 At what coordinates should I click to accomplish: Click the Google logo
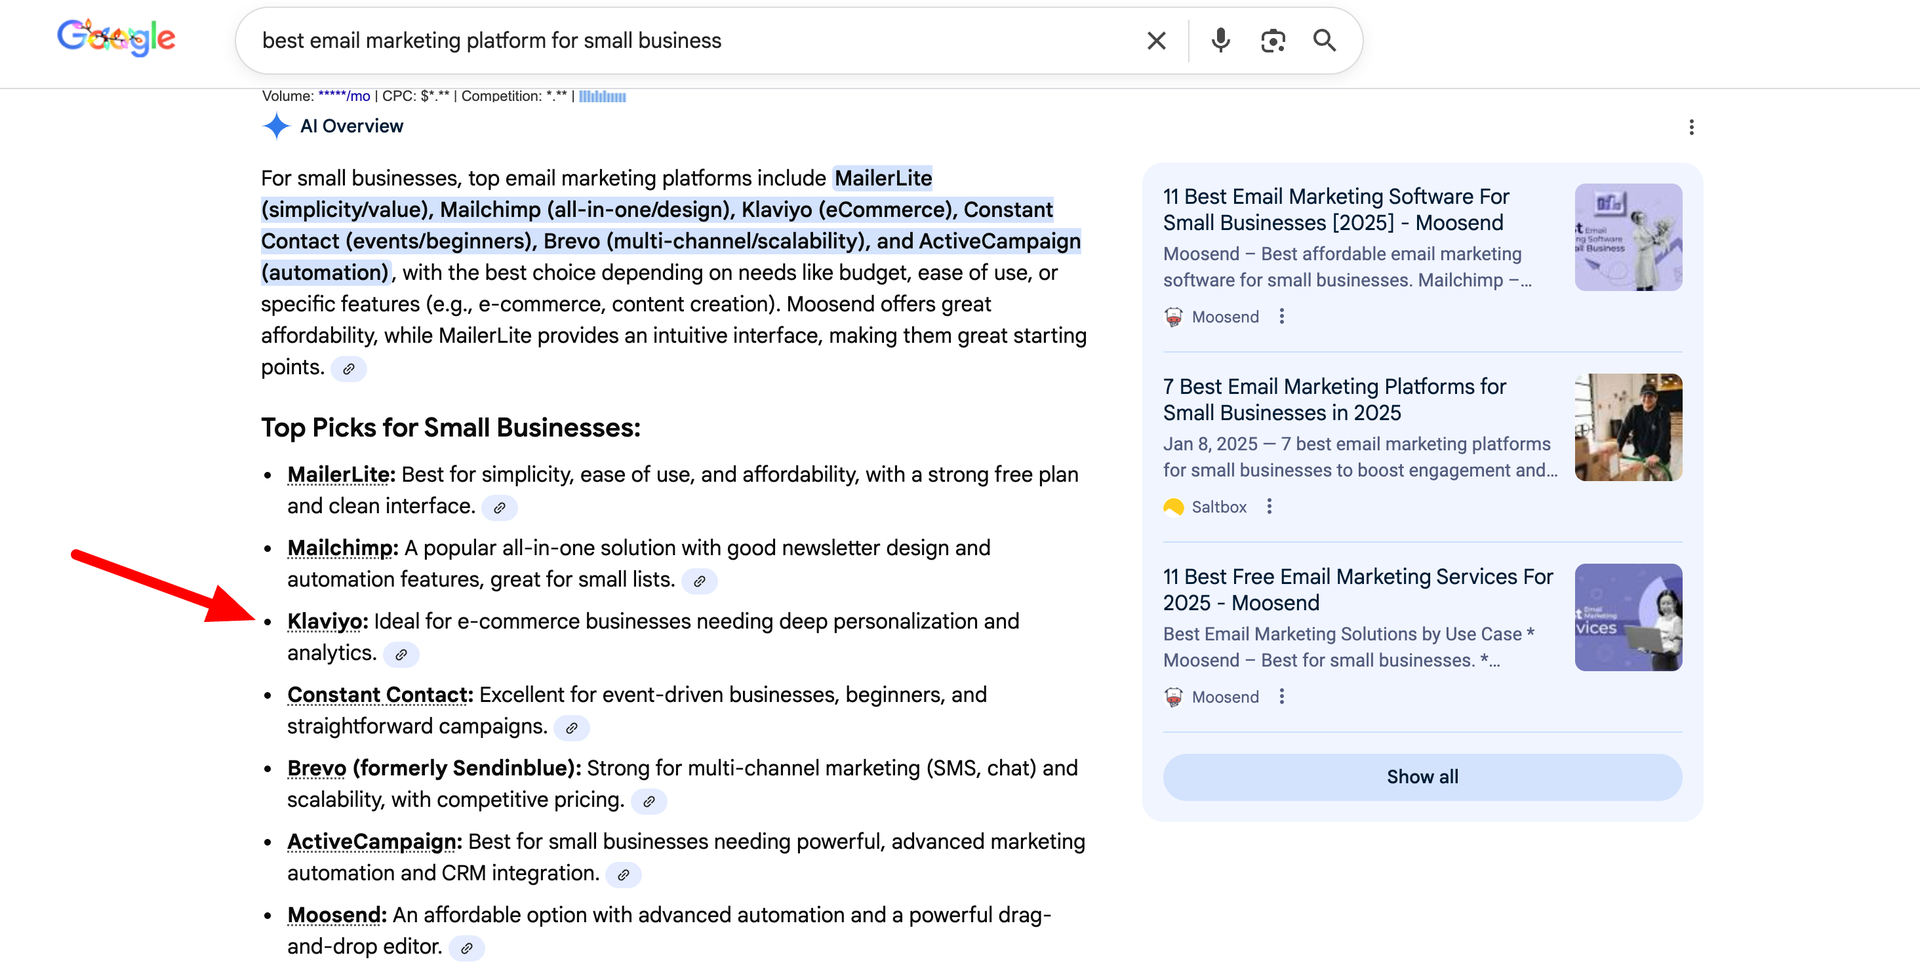[116, 39]
